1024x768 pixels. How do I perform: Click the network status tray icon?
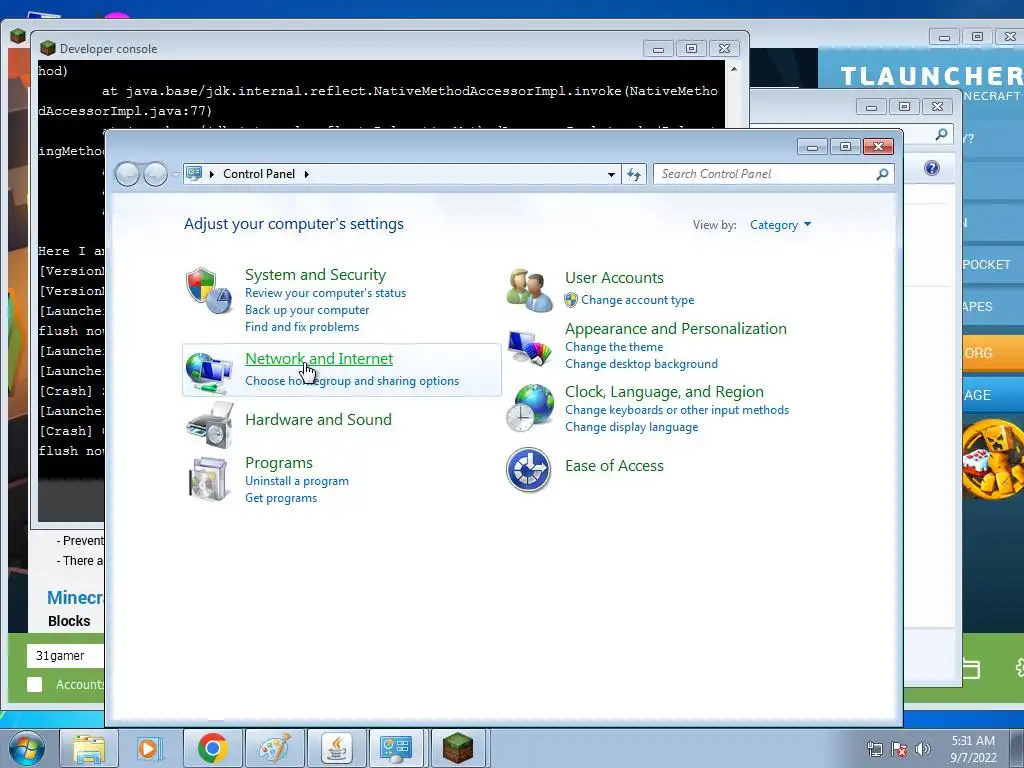click(x=874, y=749)
